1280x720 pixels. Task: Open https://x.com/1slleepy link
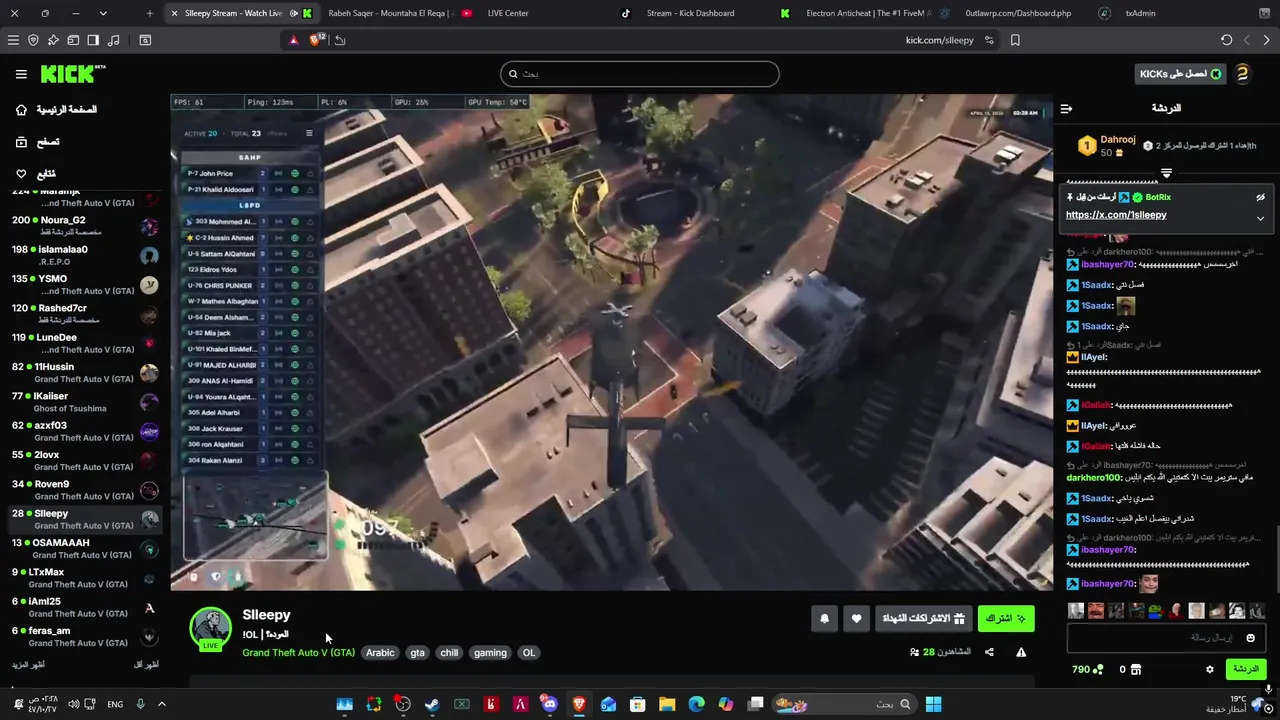(x=1116, y=215)
